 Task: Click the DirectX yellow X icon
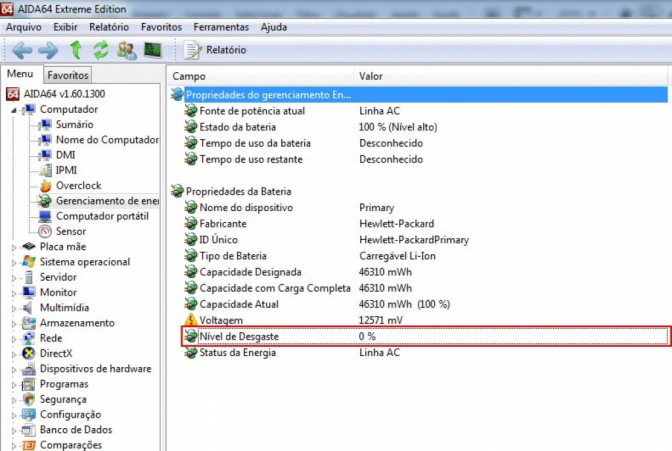point(29,353)
